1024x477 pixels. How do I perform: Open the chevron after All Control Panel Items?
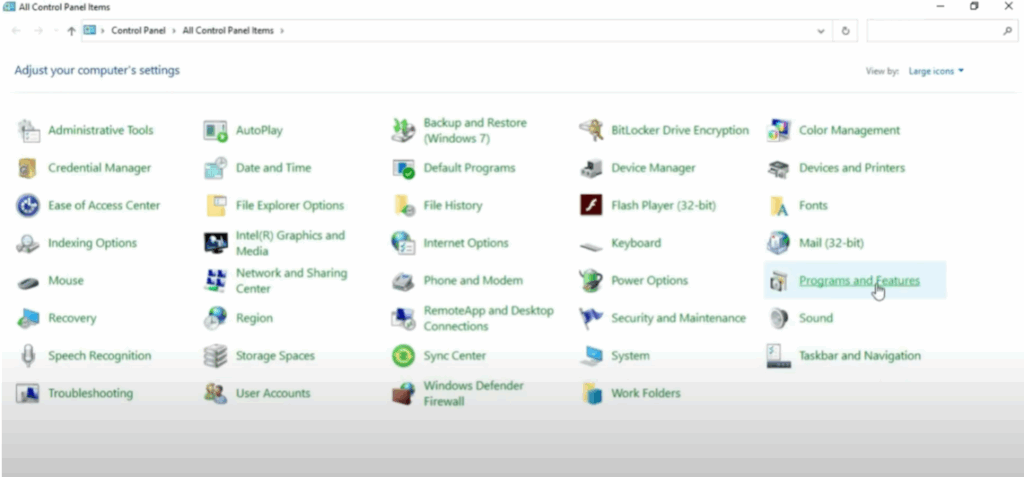(x=281, y=31)
